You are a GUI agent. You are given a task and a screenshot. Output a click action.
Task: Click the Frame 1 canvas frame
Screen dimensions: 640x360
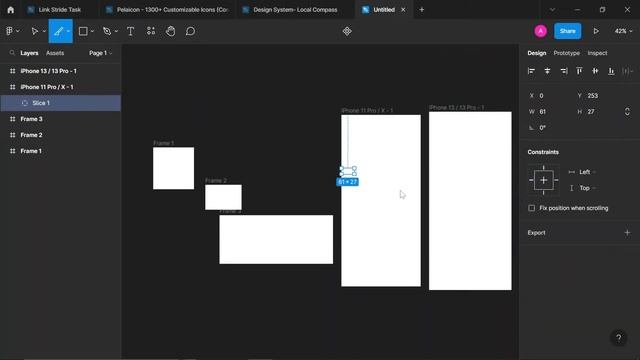tap(173, 168)
